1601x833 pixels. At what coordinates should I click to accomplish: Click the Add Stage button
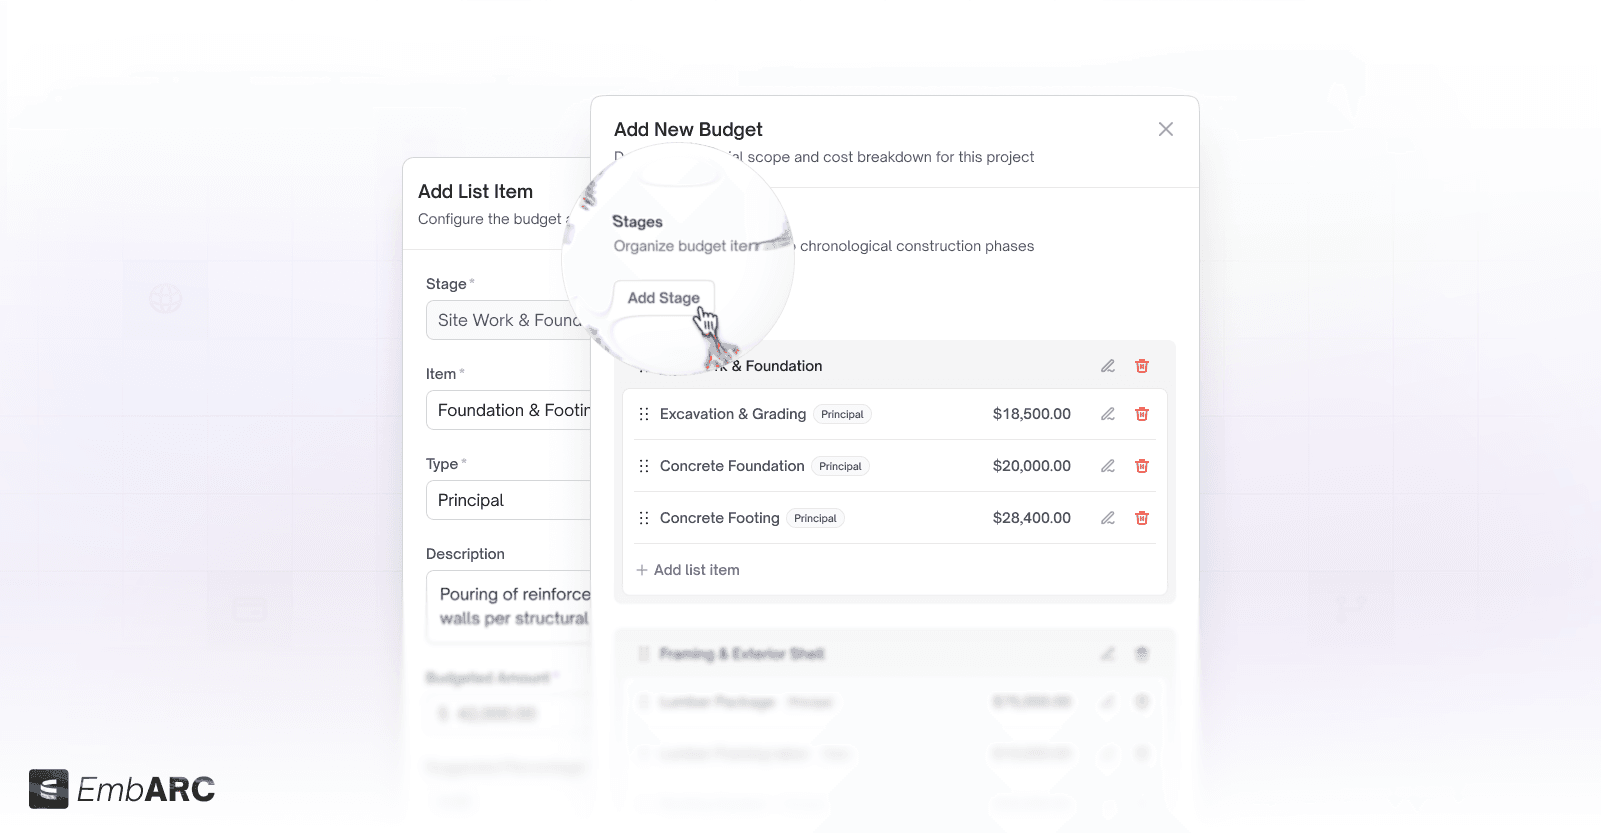pos(663,297)
